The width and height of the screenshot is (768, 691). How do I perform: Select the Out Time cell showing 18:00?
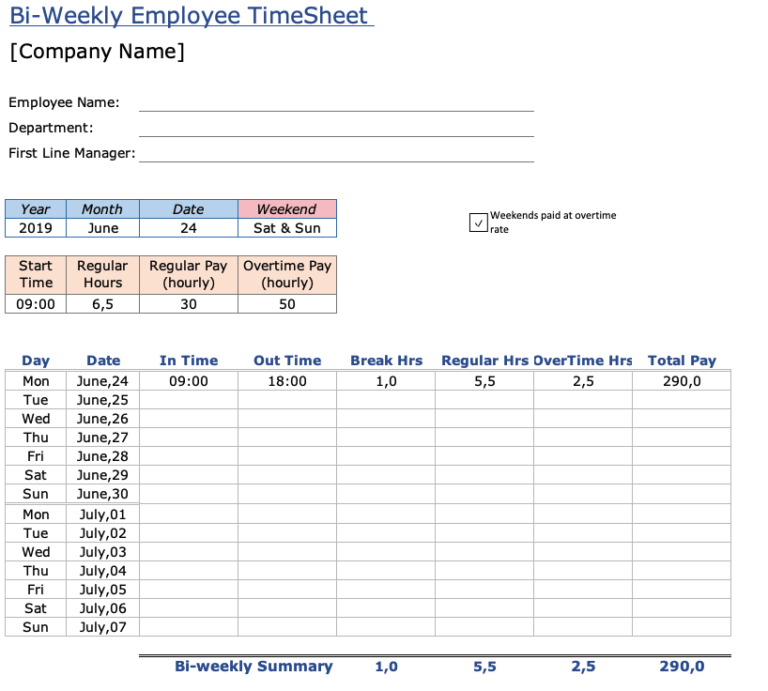[288, 381]
